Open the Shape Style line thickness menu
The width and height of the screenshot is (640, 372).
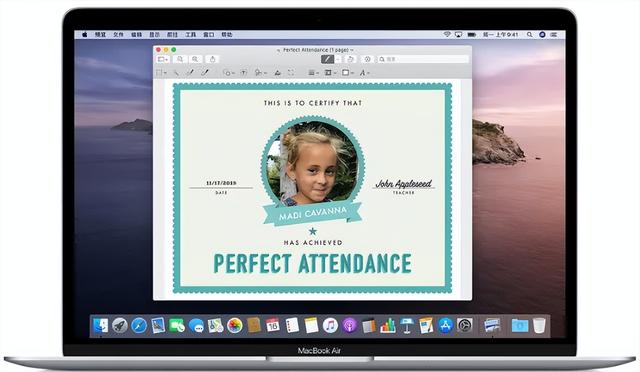click(x=313, y=73)
